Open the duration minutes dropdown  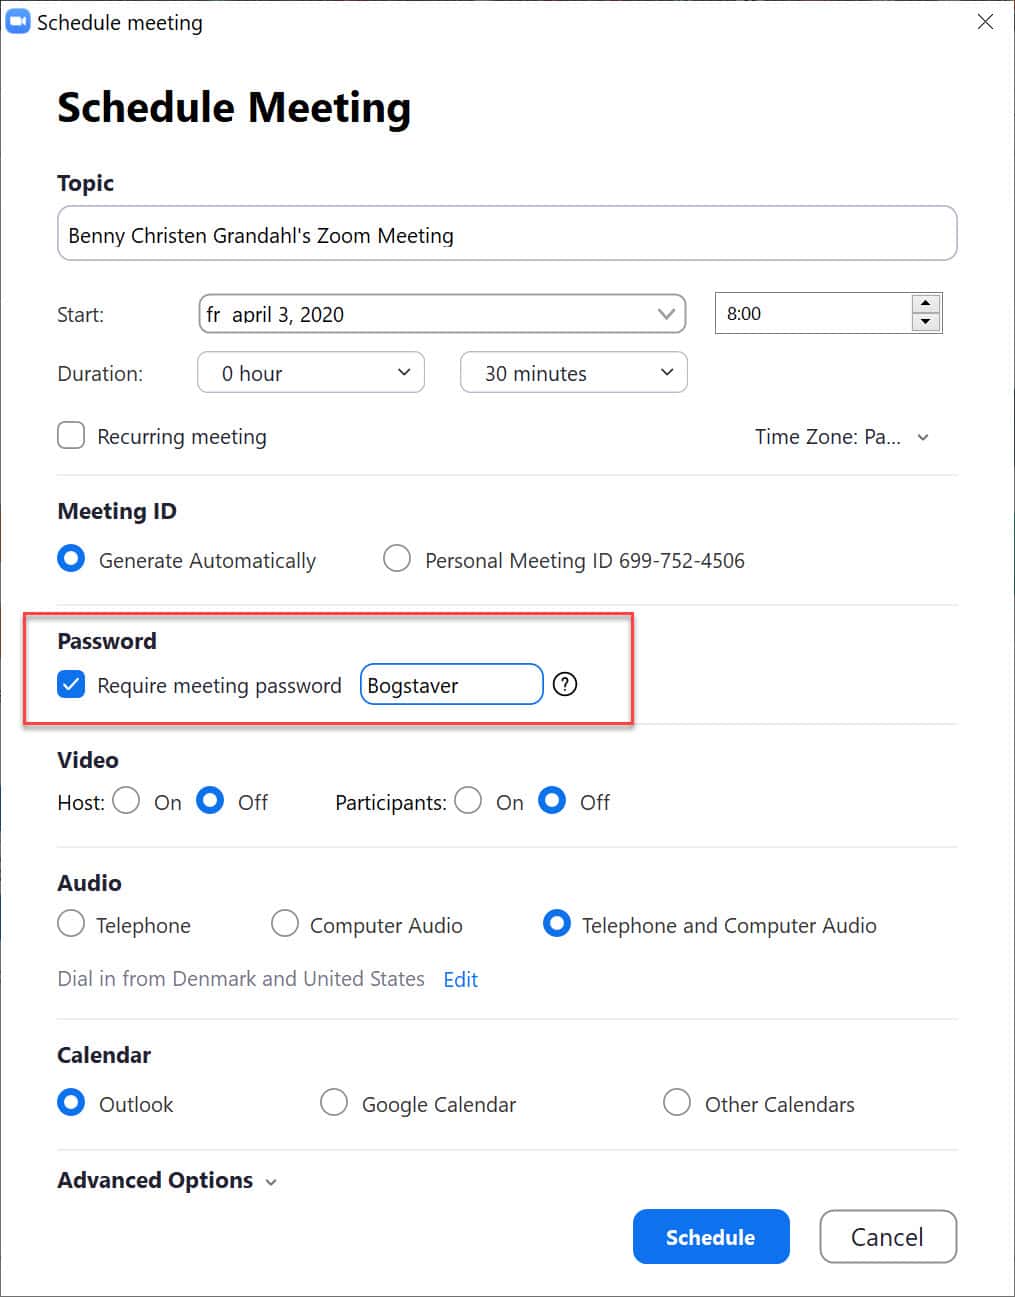573,373
